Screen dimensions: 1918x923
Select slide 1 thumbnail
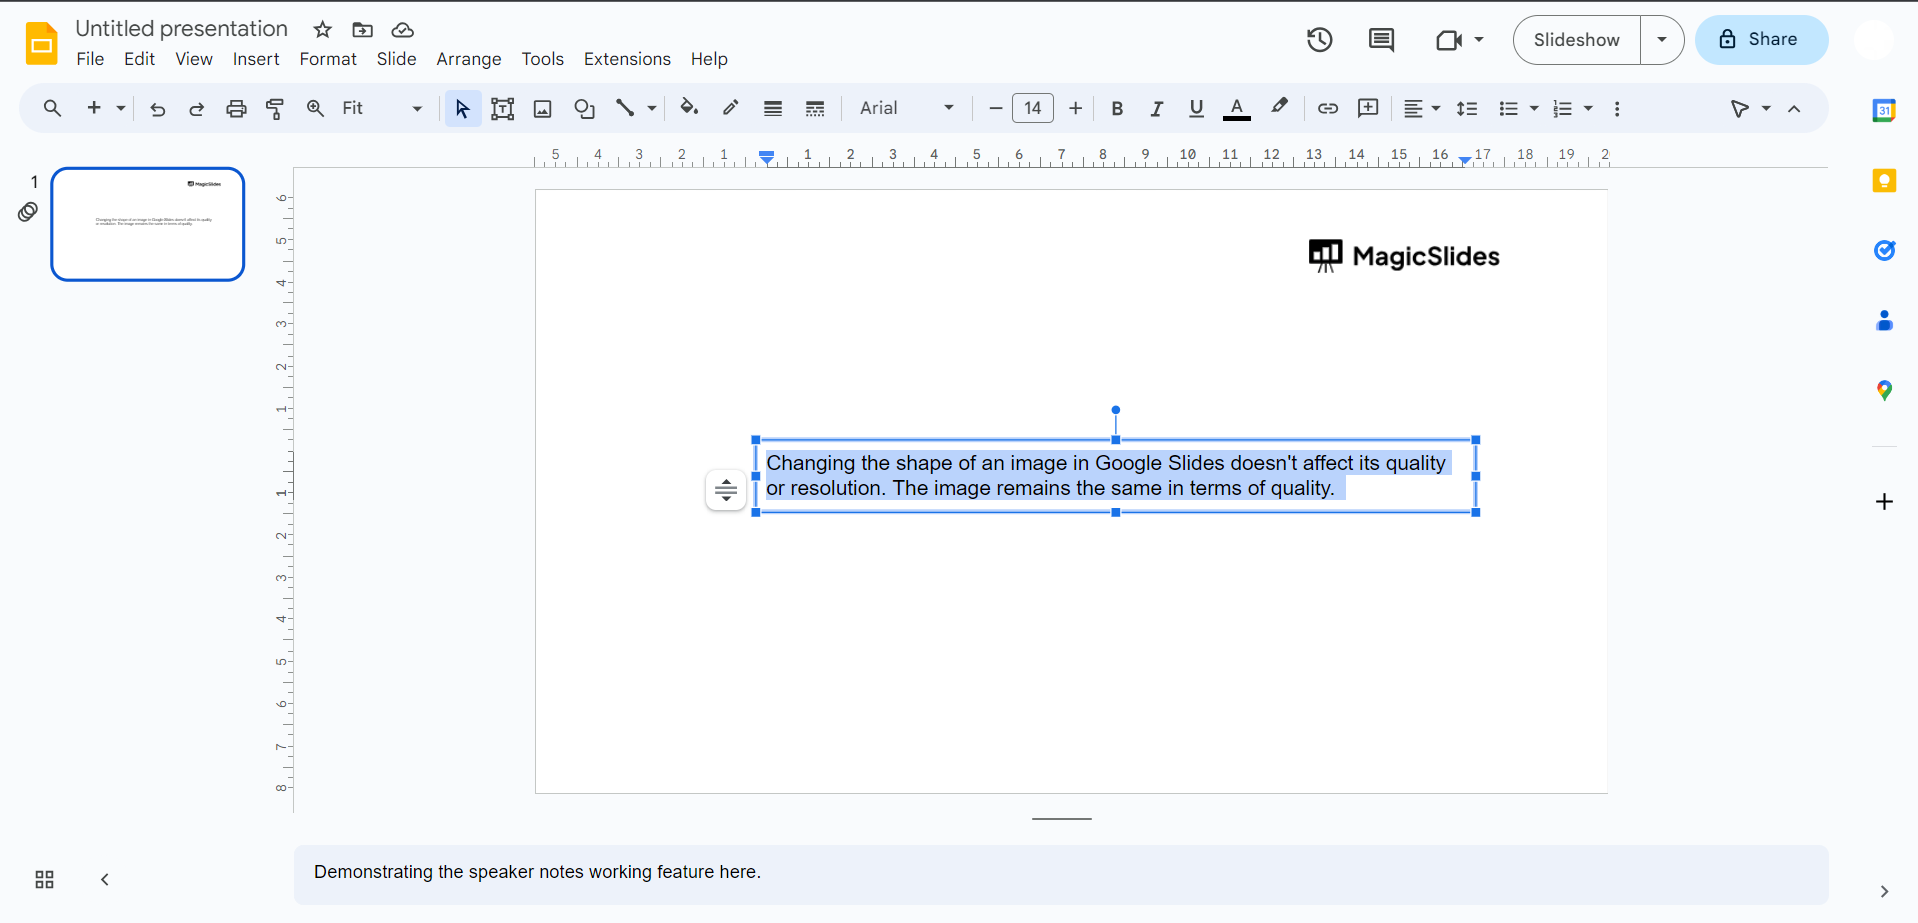point(148,224)
